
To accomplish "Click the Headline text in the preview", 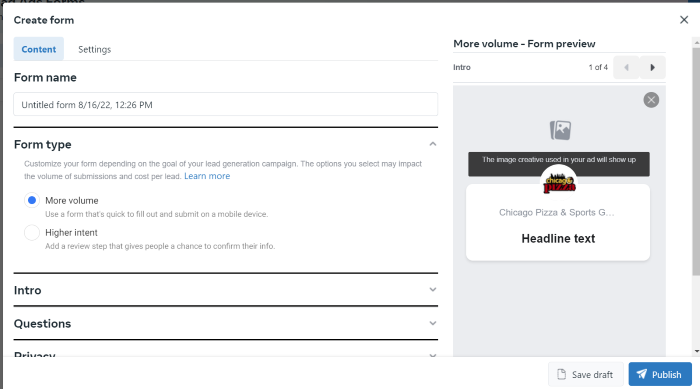I will pyautogui.click(x=558, y=238).
